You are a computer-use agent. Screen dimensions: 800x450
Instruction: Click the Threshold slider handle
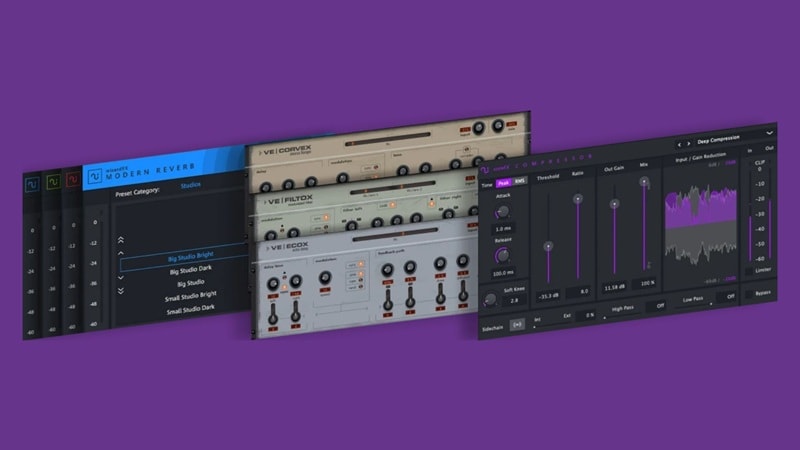(548, 246)
